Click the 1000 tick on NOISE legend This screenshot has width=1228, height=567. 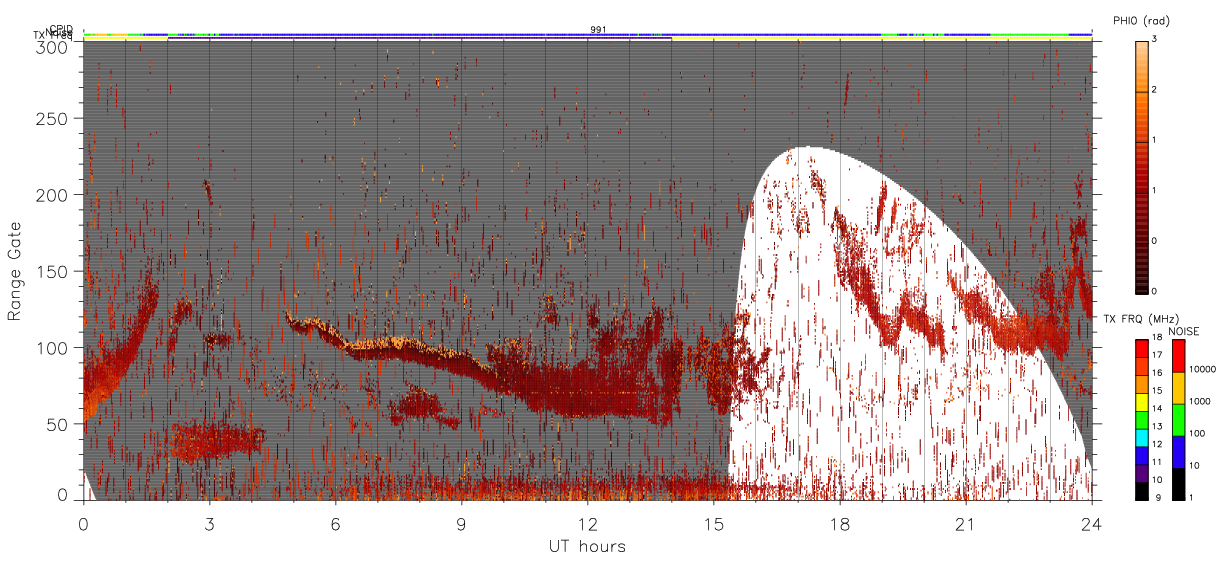point(1201,401)
